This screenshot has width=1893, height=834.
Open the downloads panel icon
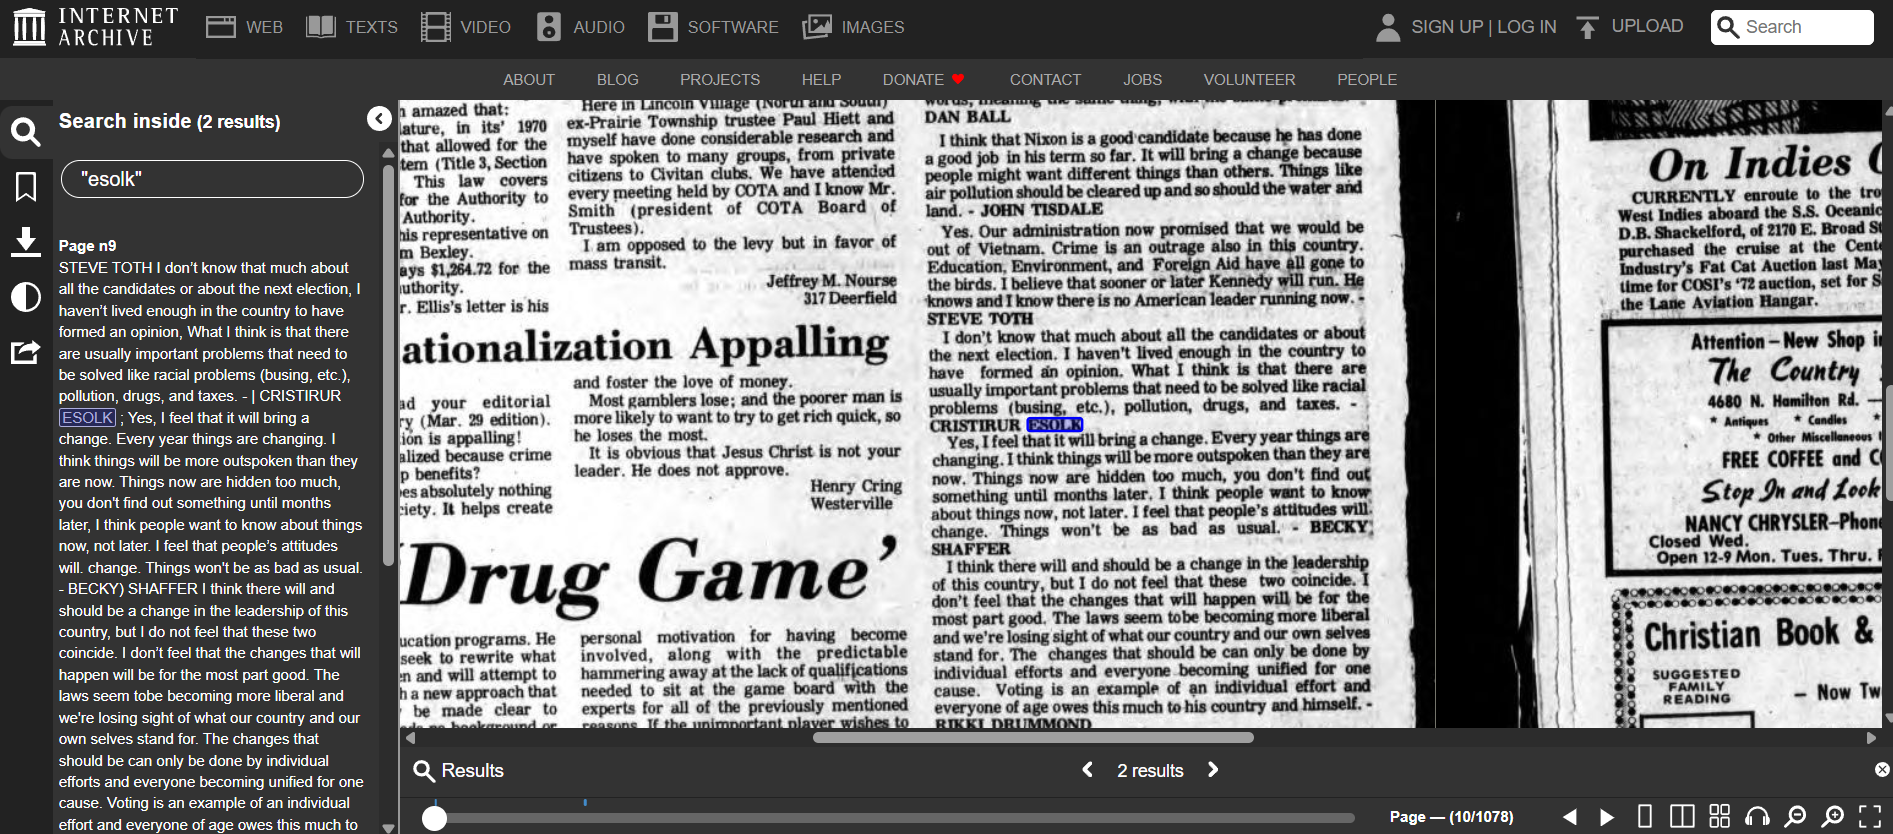click(x=26, y=242)
